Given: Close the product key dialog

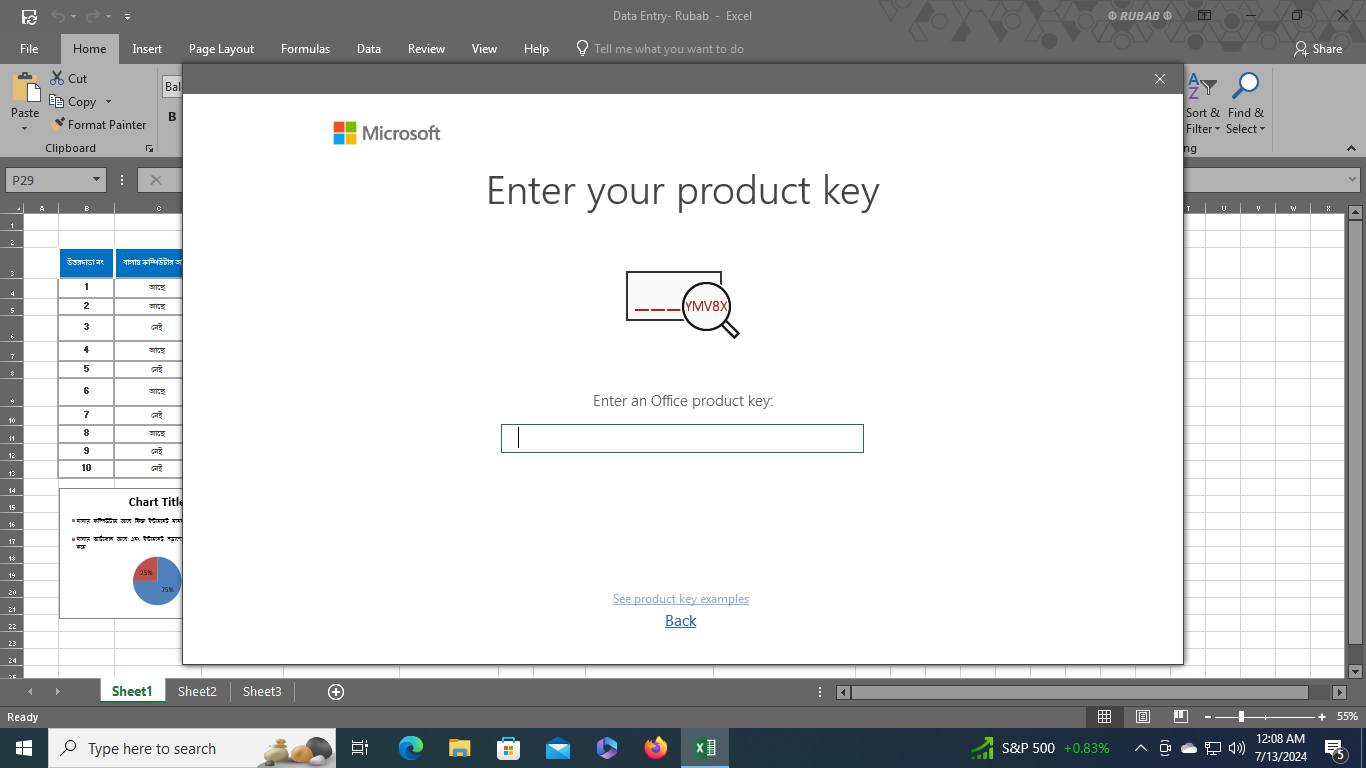Looking at the screenshot, I should [x=1160, y=79].
